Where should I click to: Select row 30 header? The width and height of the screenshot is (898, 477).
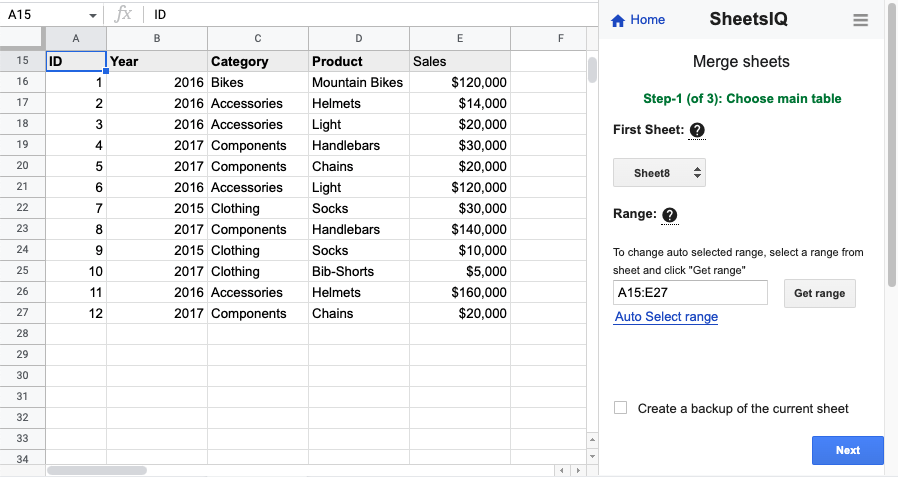coord(22,376)
